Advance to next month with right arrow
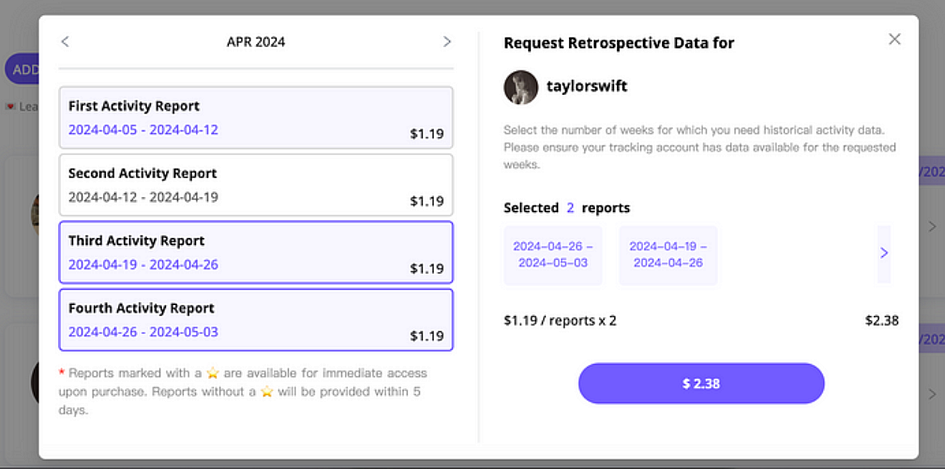The height and width of the screenshot is (469, 945). pos(447,42)
